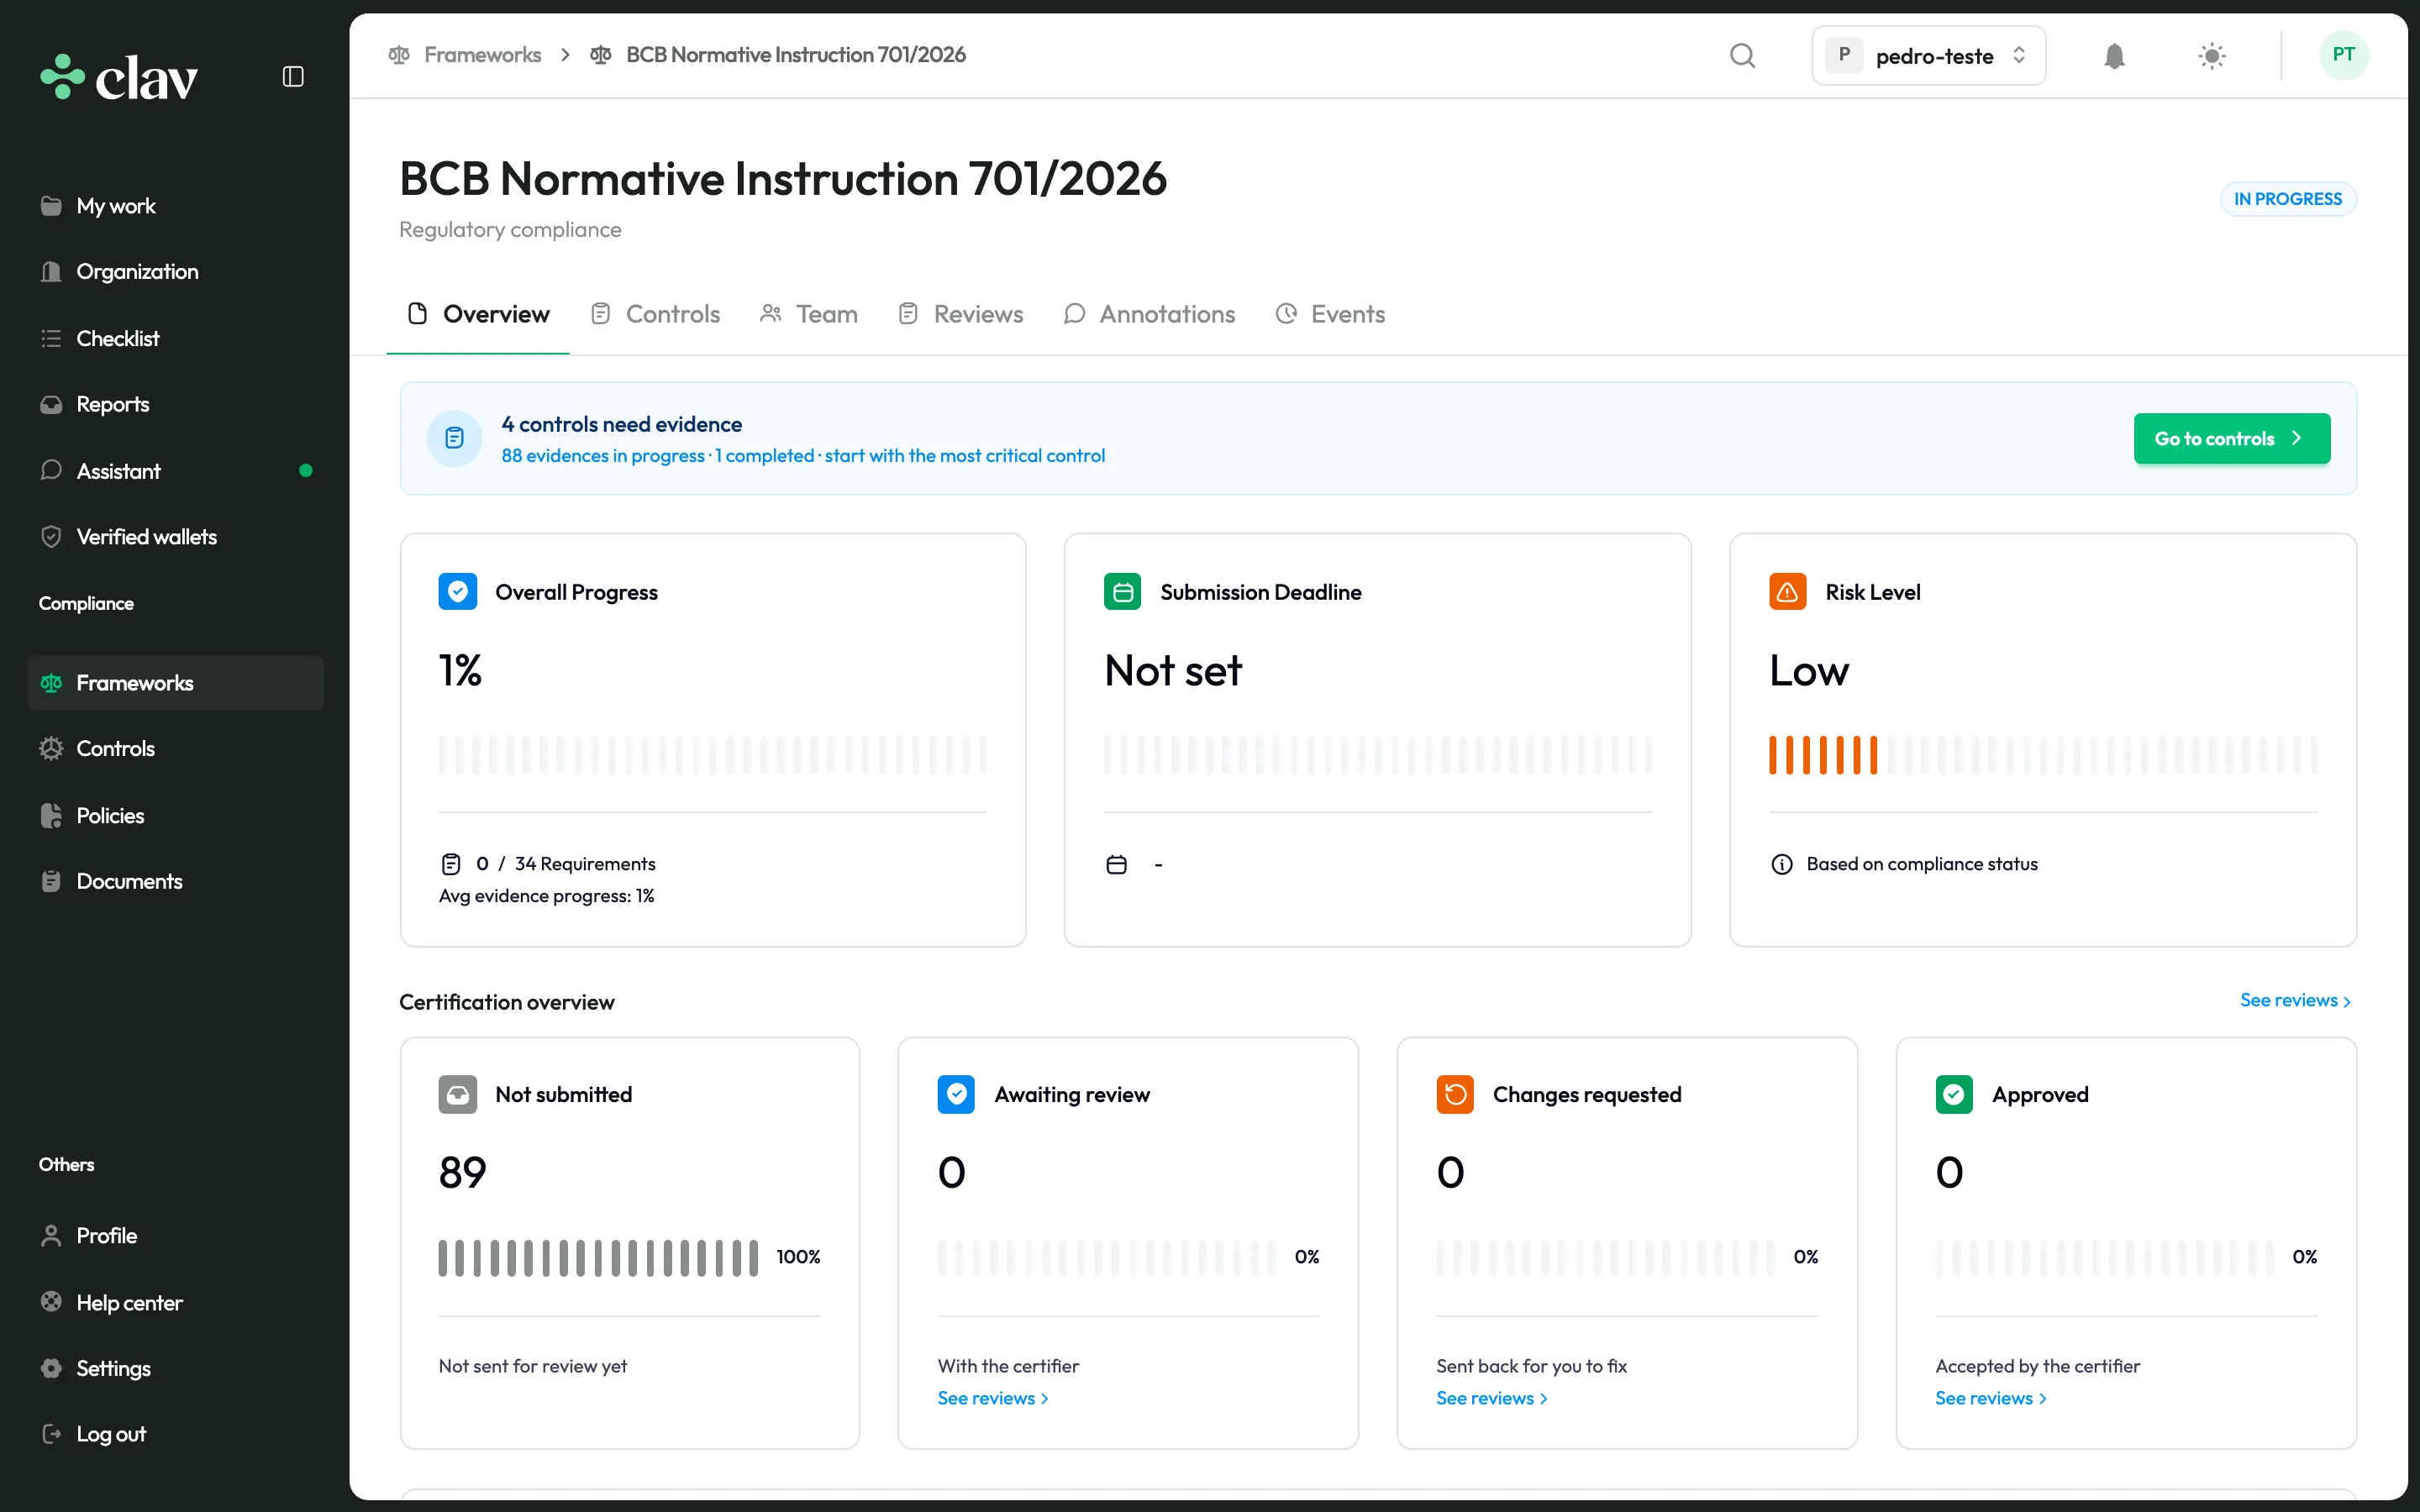This screenshot has height=1512, width=2420.
Task: Collapse the sidebar with the panel icon
Action: (293, 77)
